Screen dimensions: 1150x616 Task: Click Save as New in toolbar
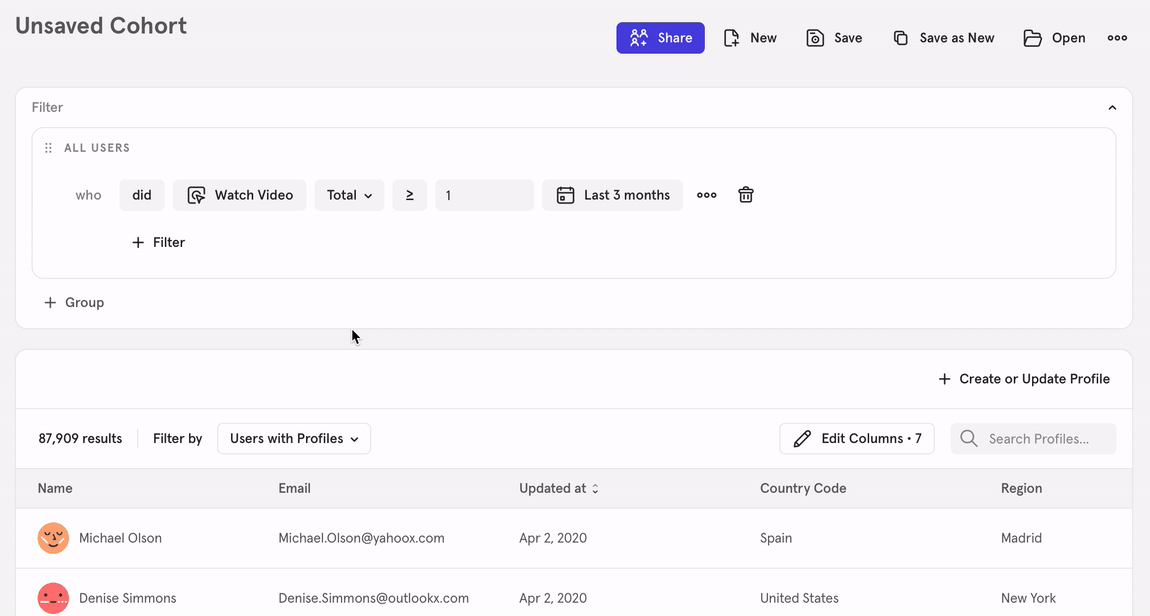pyautogui.click(x=943, y=38)
